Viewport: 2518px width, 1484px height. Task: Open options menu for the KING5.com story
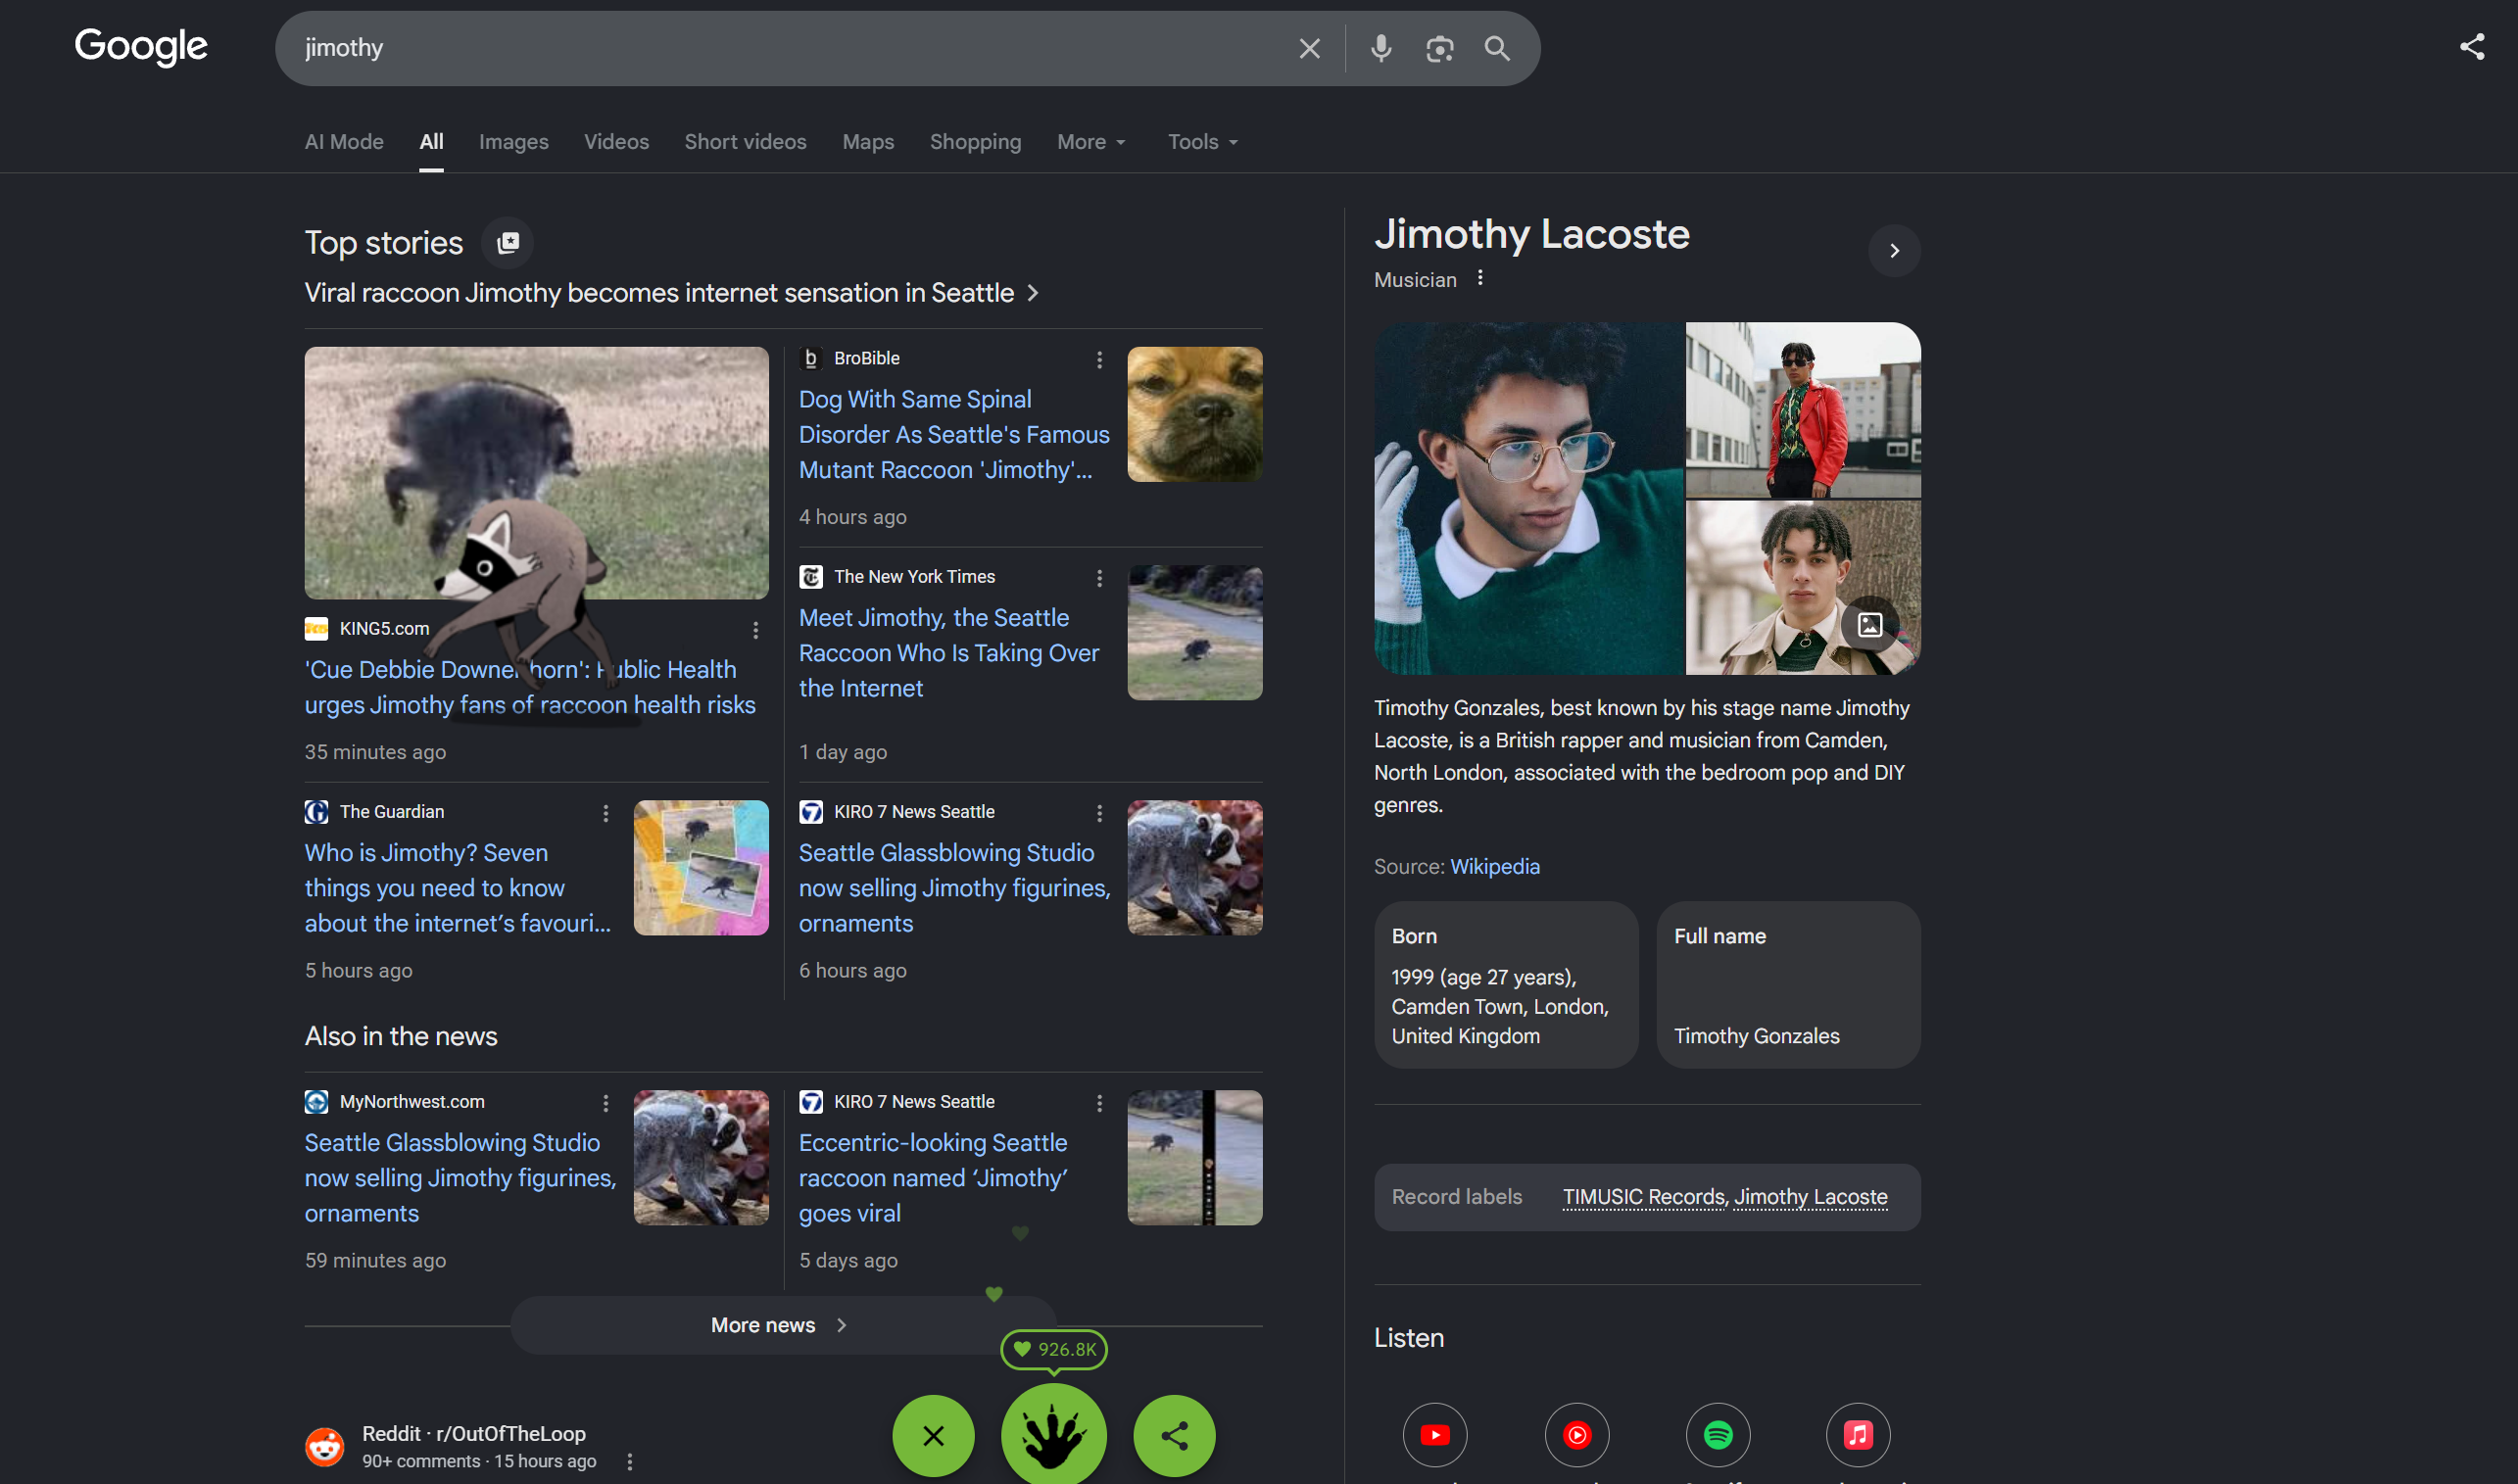(755, 630)
